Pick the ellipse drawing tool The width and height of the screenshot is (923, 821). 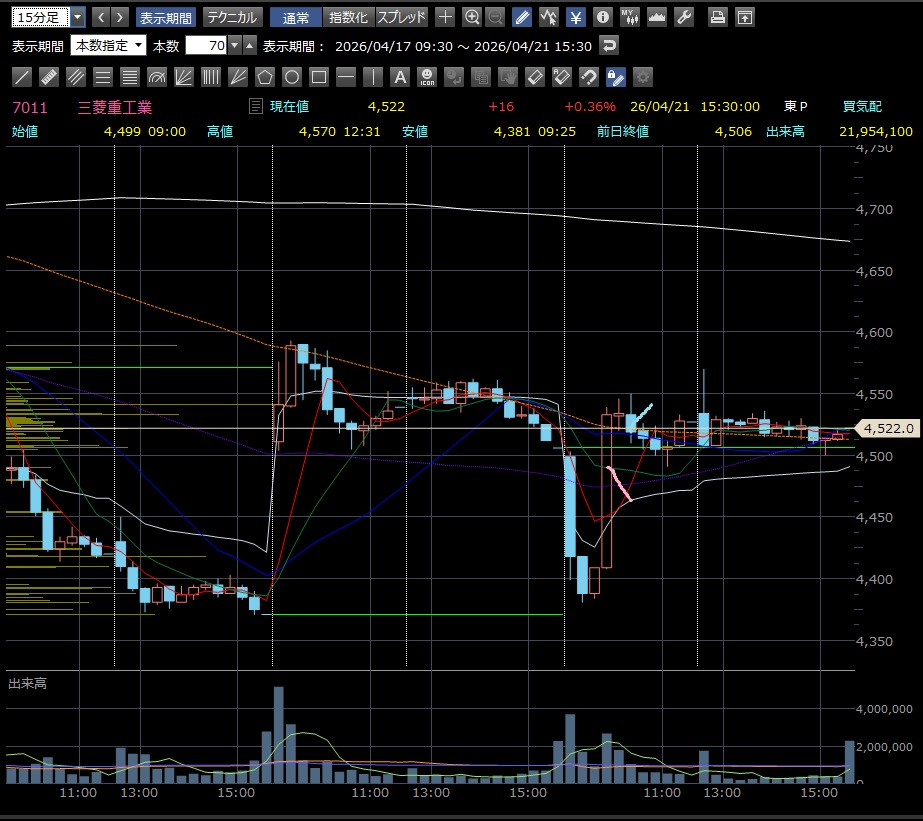(x=292, y=77)
